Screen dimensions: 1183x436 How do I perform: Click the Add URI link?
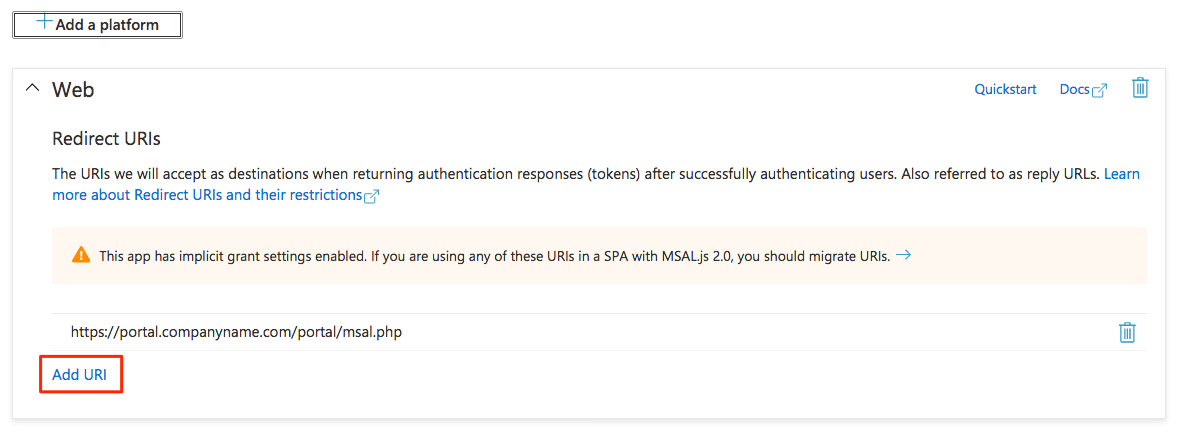click(x=80, y=375)
